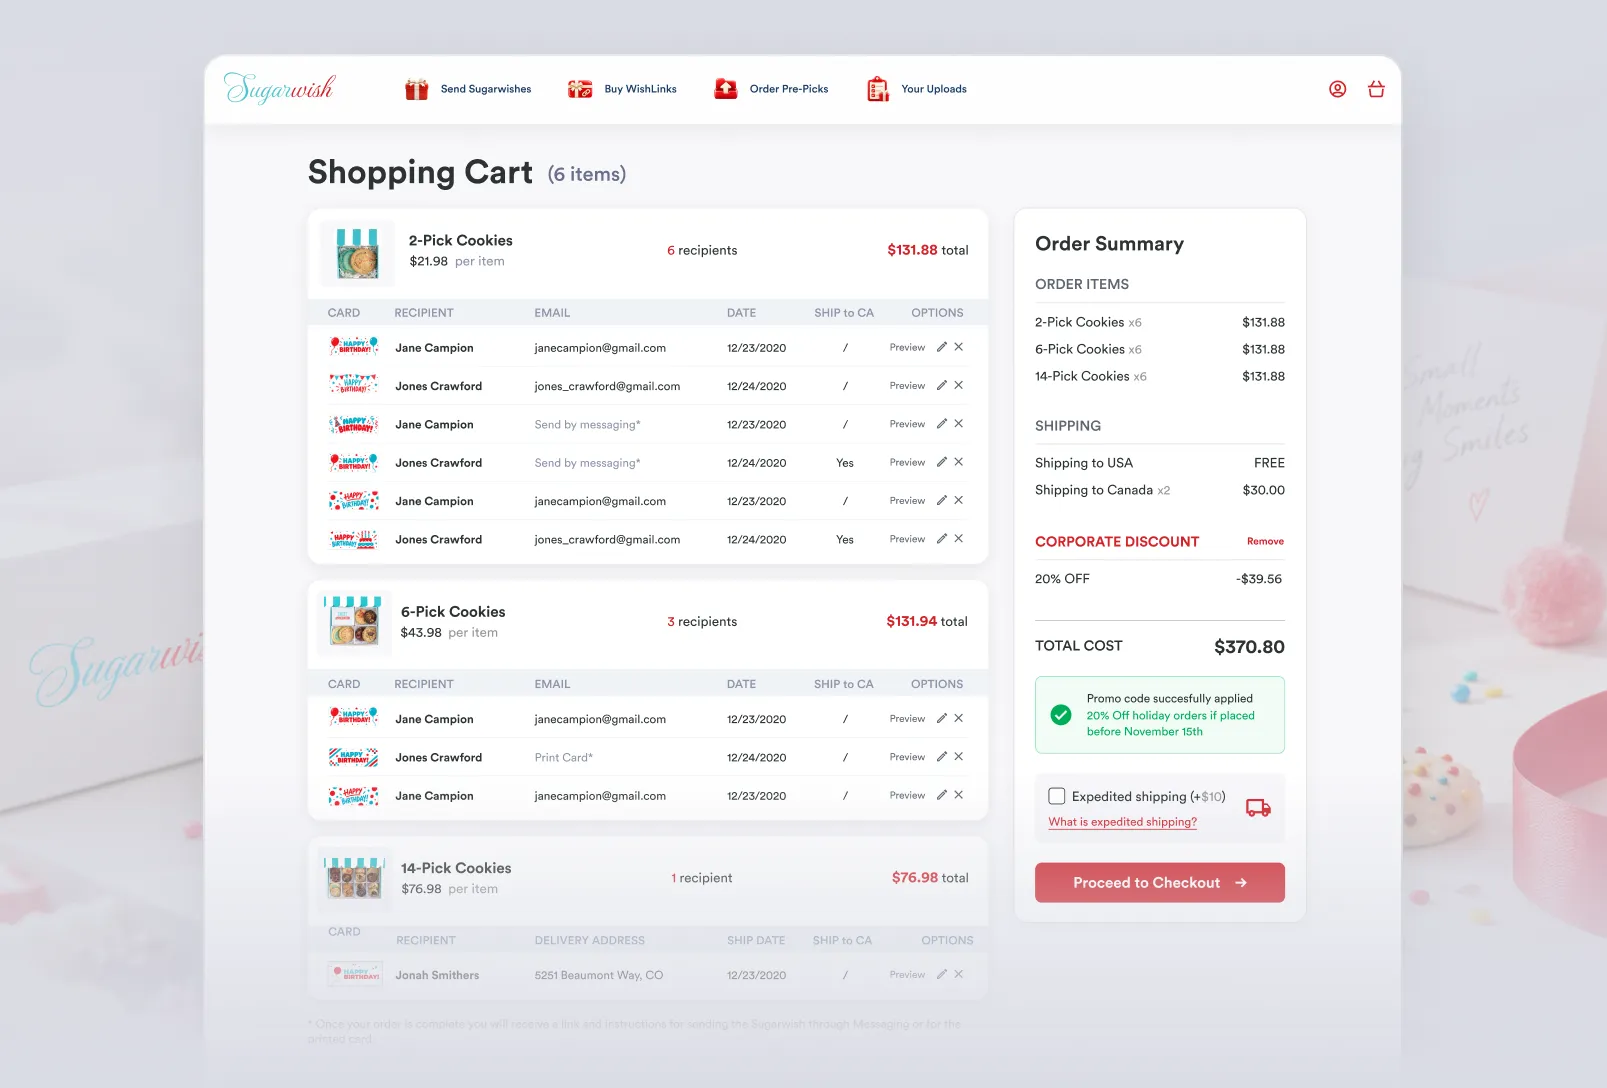Click the green promo success checkmark

(1061, 715)
